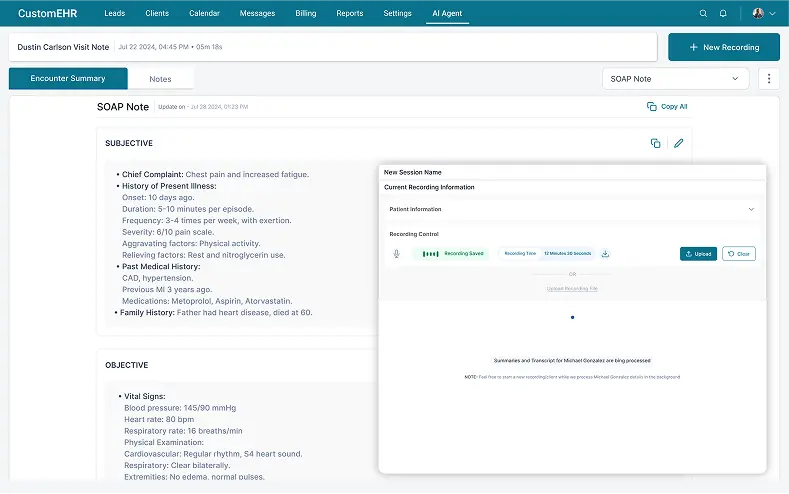Click the Upload Recording File link
This screenshot has width=789, height=494.
[572, 288]
